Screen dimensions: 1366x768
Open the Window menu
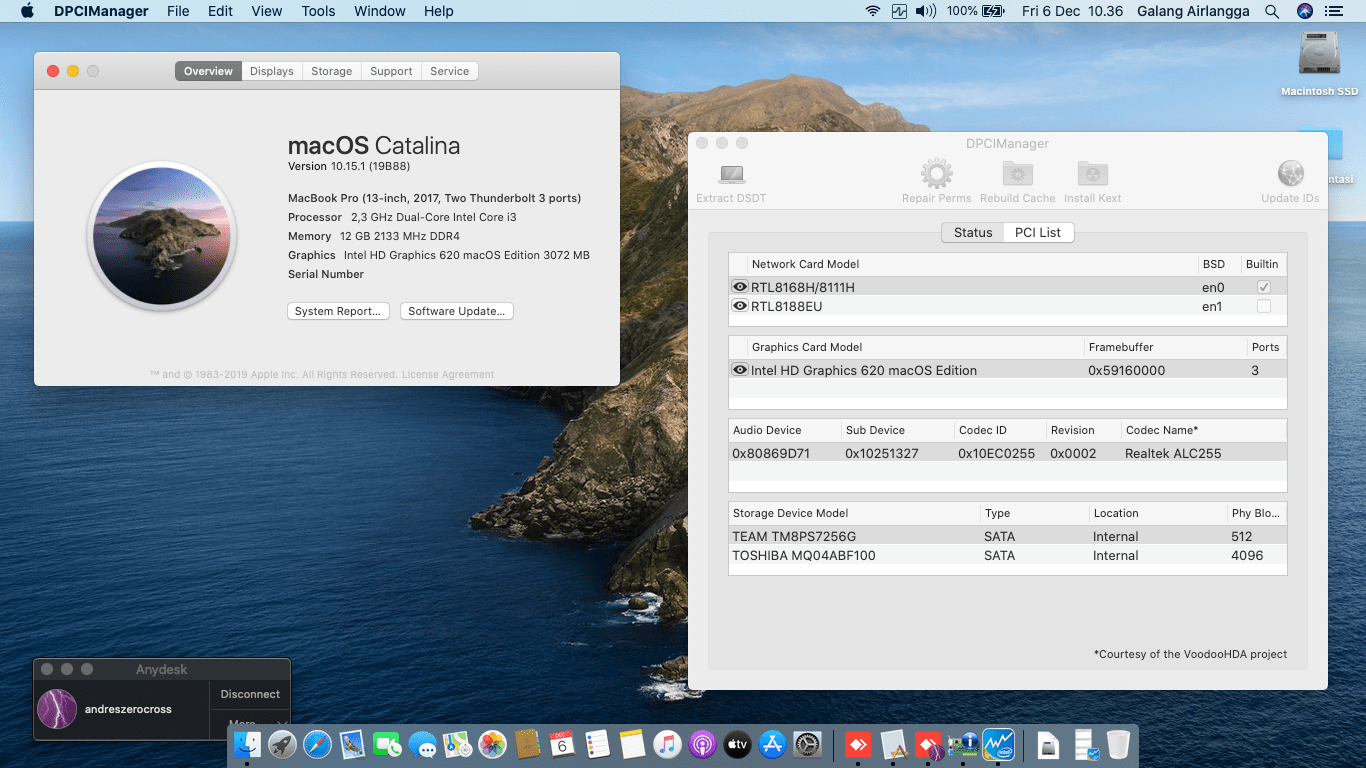379,11
